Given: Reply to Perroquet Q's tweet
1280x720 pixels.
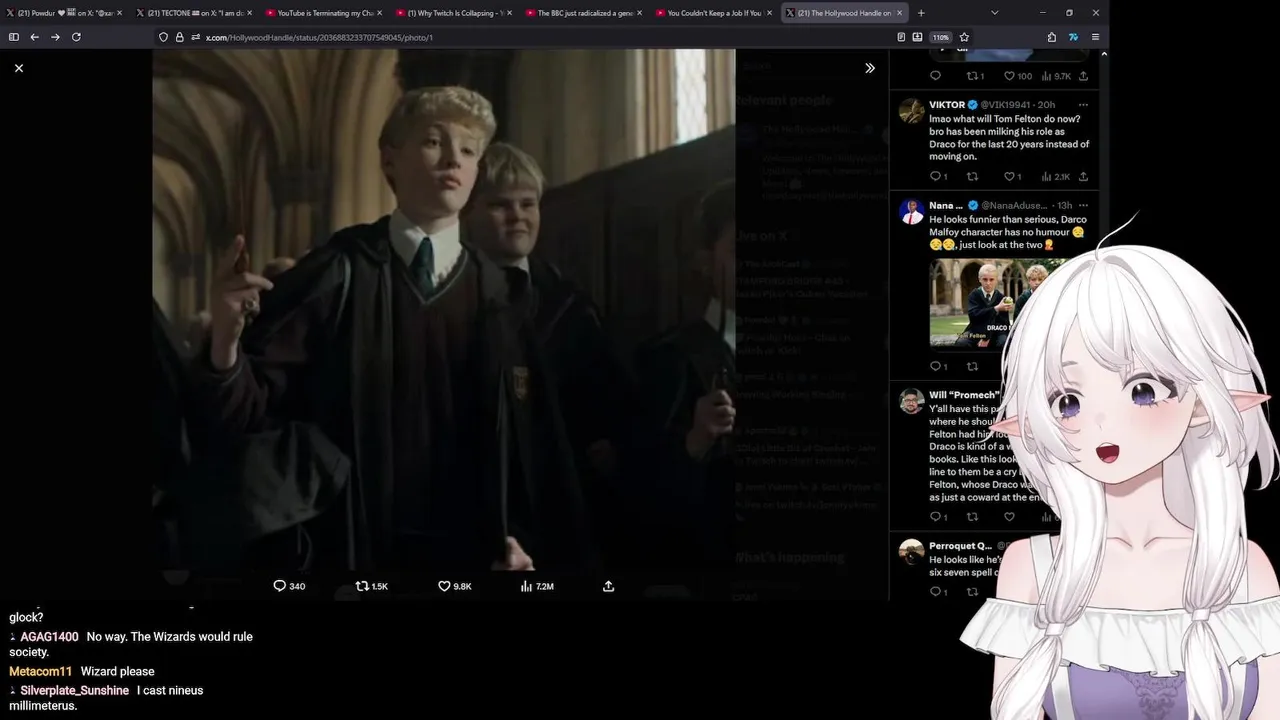Looking at the screenshot, I should pos(938,592).
